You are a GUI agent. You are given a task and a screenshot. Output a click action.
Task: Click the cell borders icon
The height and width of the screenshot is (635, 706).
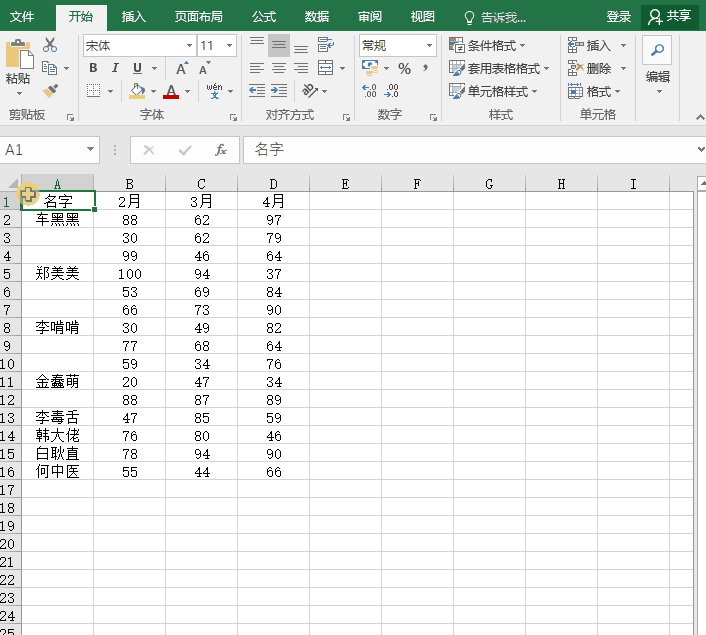(x=93, y=91)
